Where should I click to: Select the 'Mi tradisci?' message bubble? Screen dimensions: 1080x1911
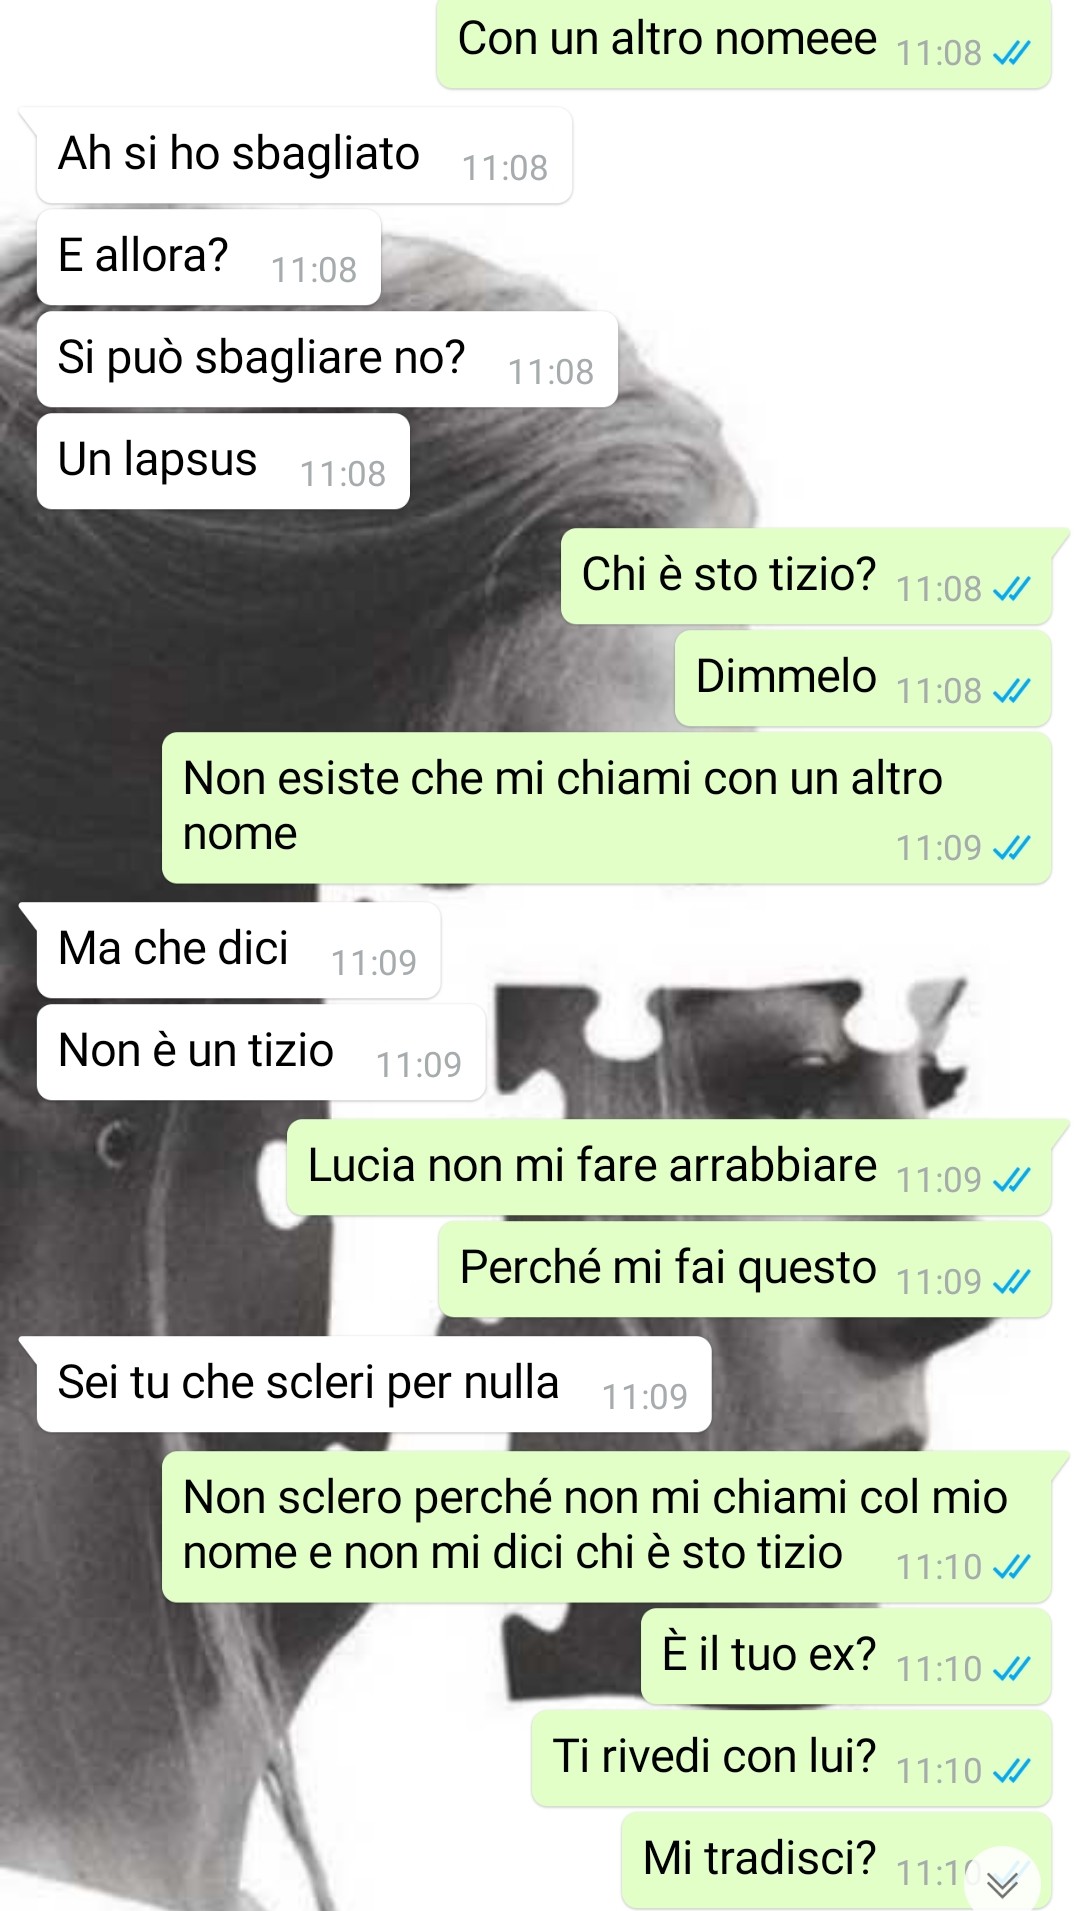point(836,1860)
